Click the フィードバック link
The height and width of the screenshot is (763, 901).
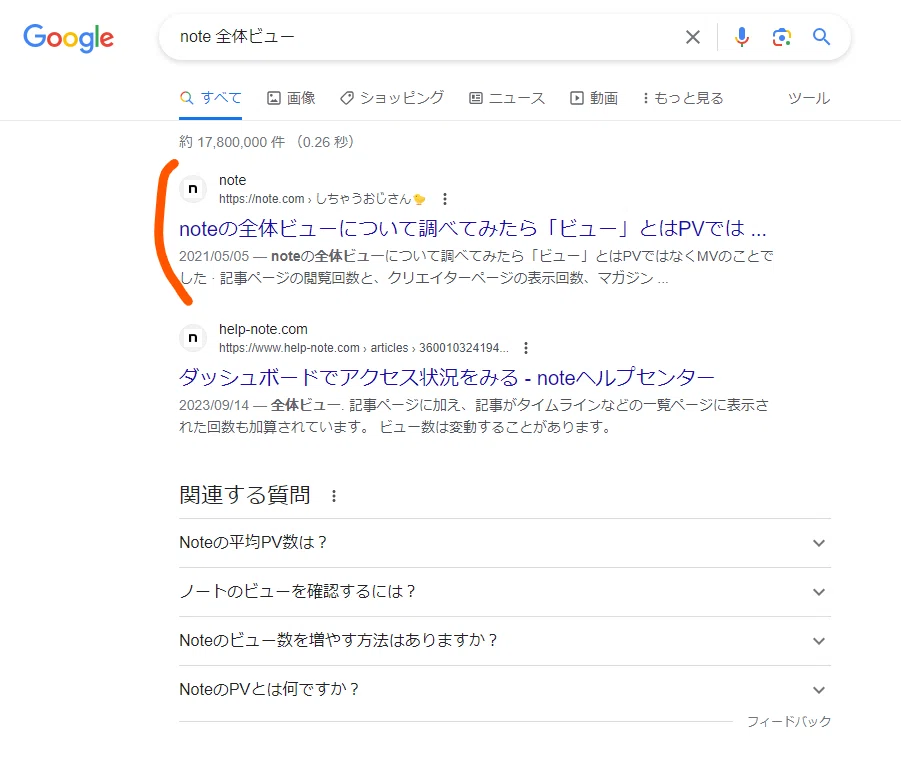[789, 722]
